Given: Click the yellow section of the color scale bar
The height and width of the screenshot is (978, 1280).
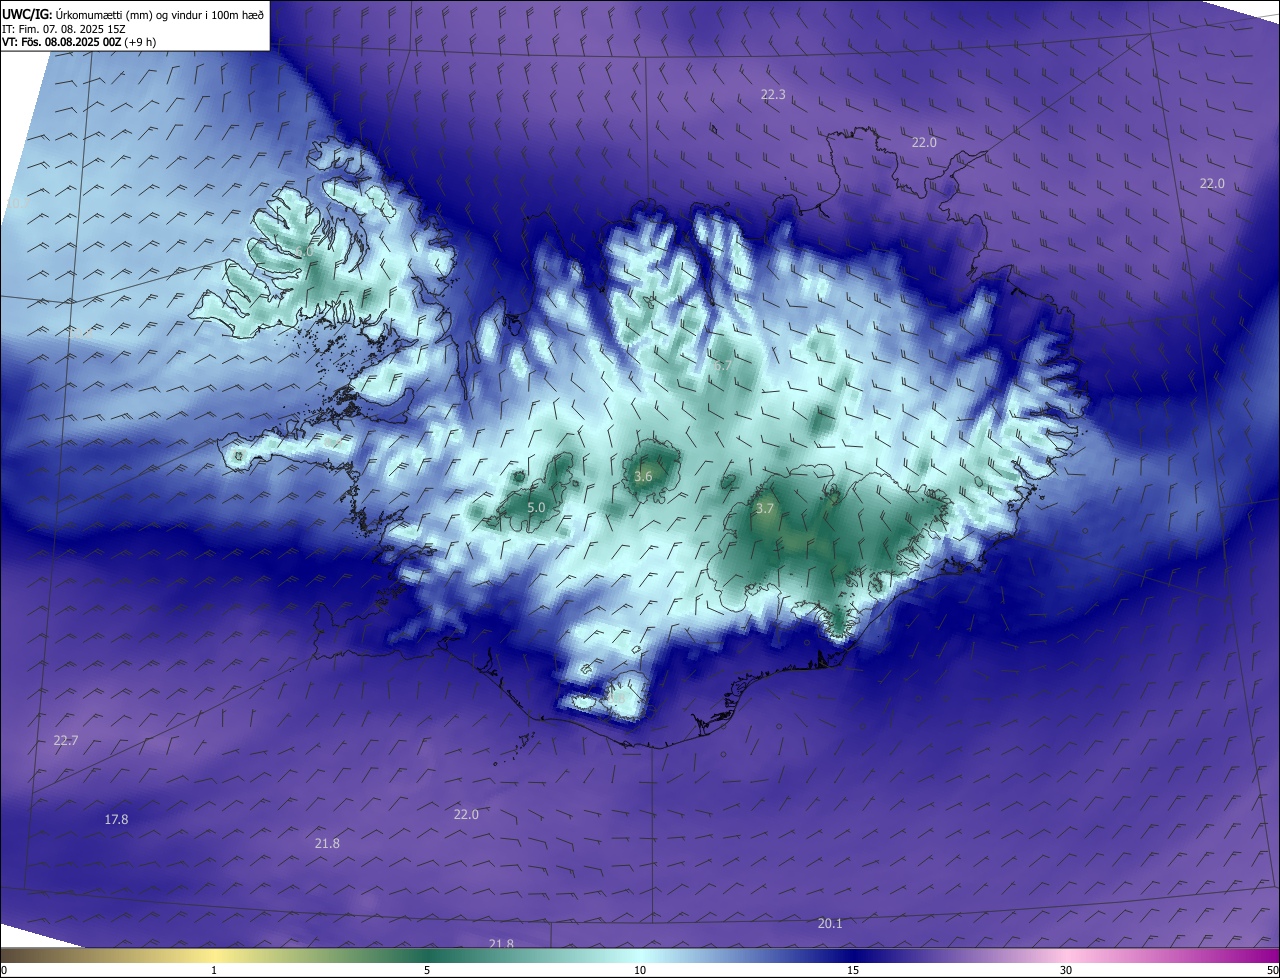Looking at the screenshot, I should pos(214,956).
